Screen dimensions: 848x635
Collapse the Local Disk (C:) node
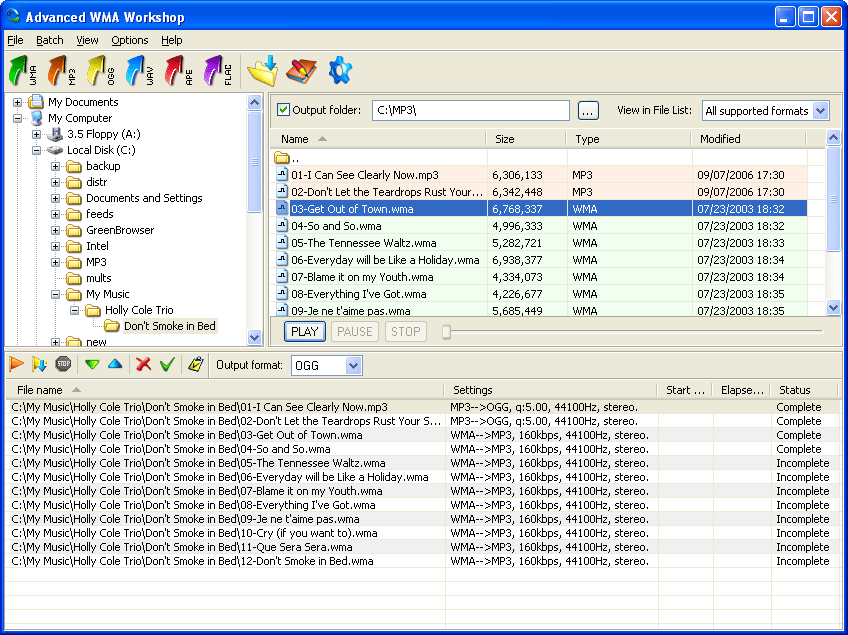pyautogui.click(x=36, y=150)
